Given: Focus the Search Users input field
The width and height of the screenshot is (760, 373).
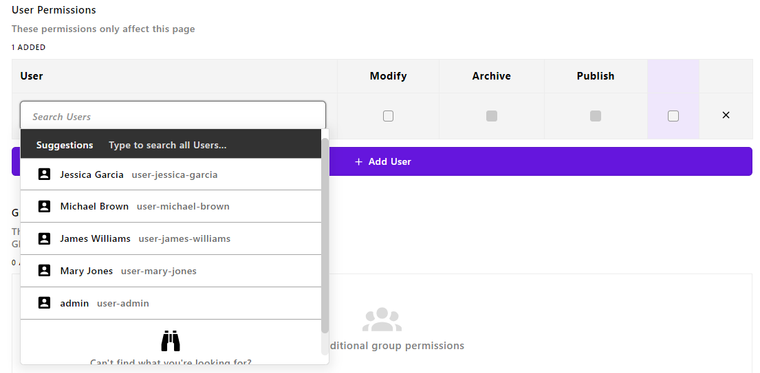Looking at the screenshot, I should [173, 116].
